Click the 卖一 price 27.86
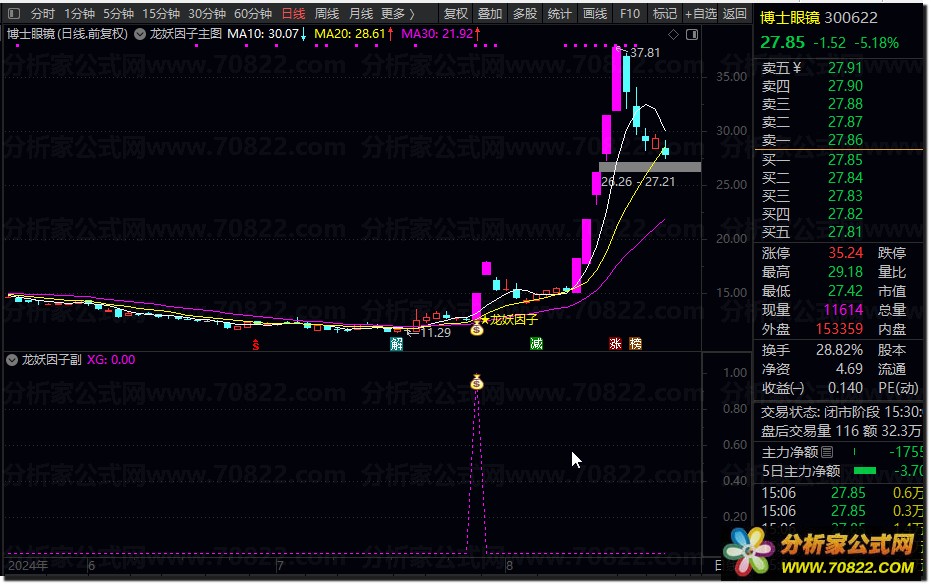 coord(846,140)
